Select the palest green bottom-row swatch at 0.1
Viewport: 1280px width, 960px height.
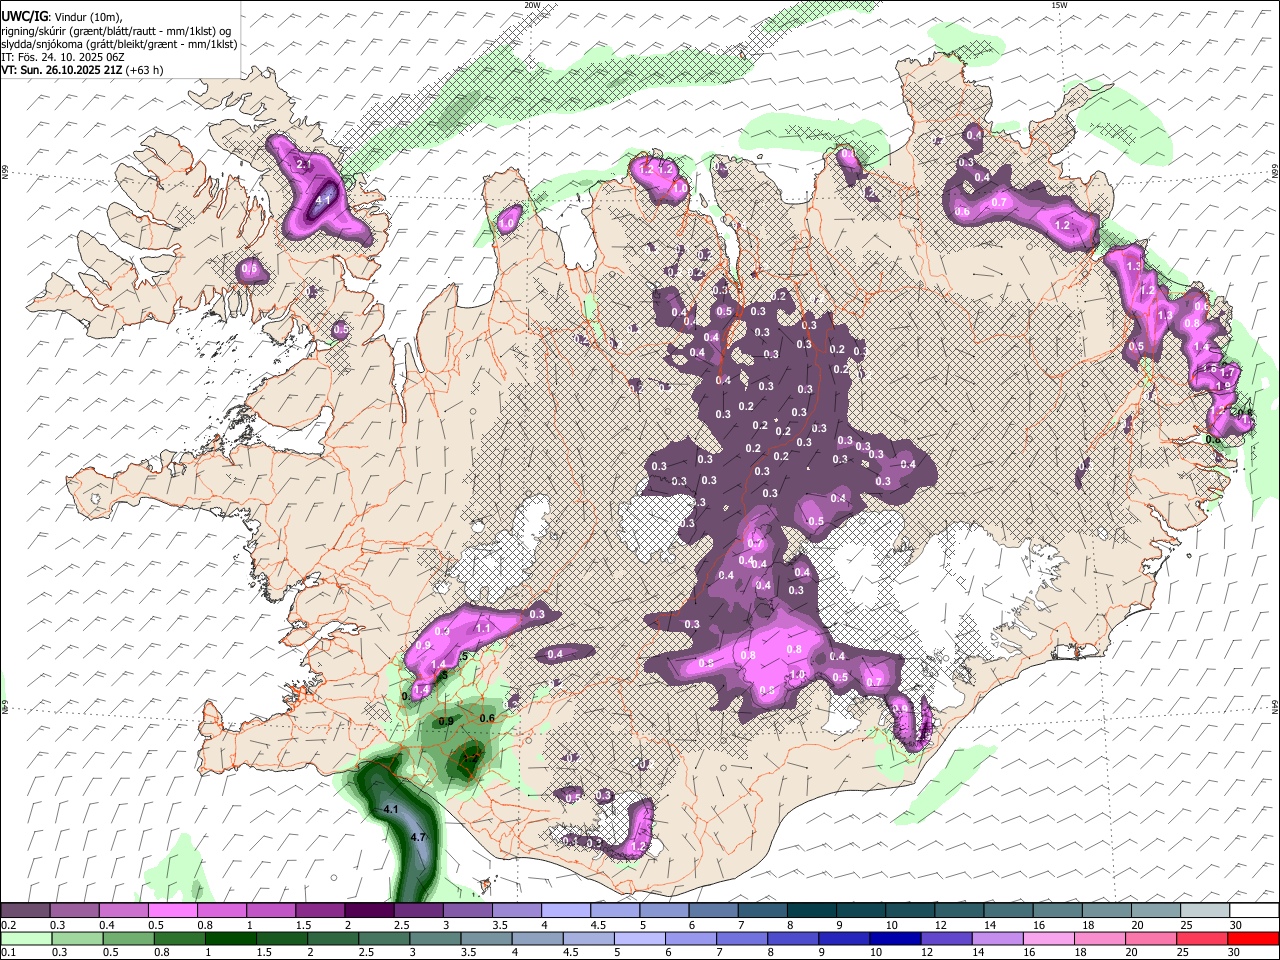(25, 938)
